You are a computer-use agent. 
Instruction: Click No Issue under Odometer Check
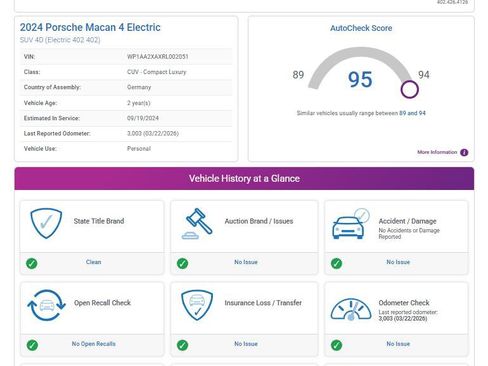(x=398, y=344)
